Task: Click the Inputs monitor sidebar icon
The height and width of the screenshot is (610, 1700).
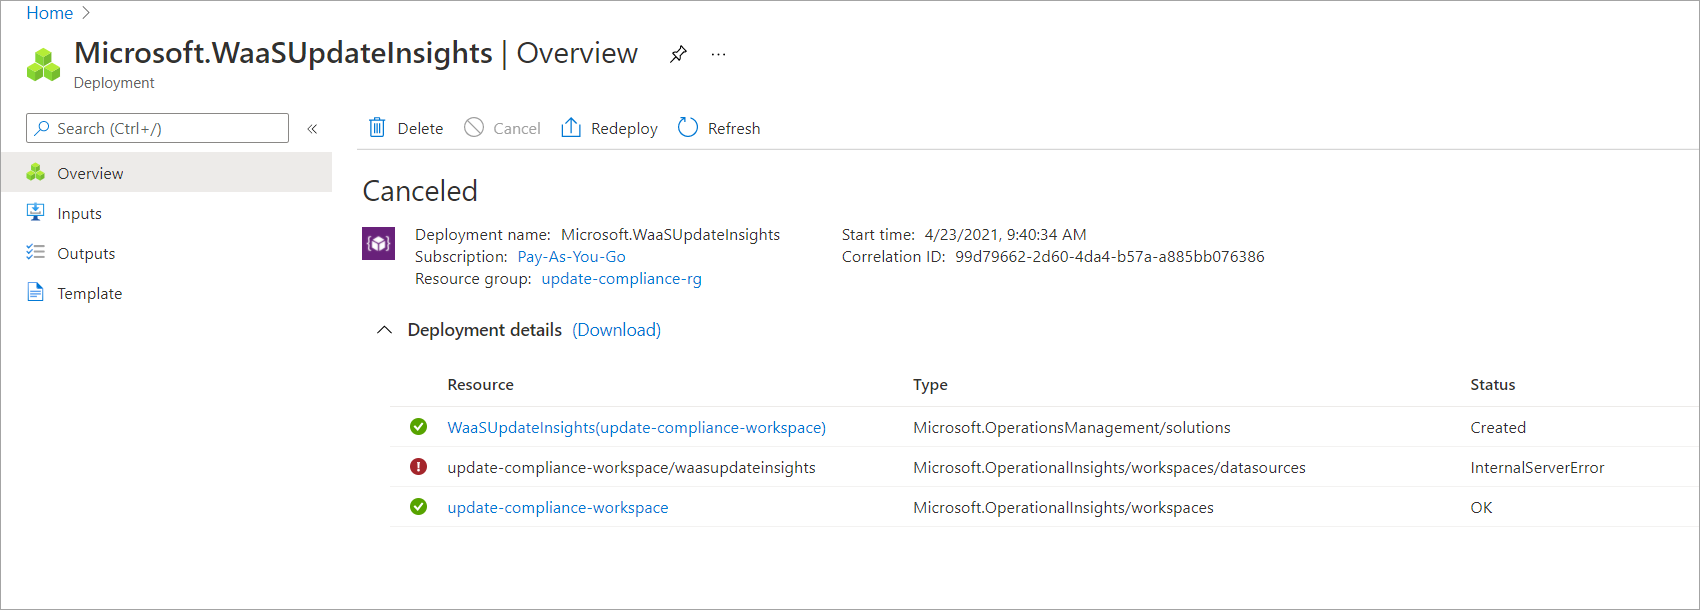Action: coord(36,212)
